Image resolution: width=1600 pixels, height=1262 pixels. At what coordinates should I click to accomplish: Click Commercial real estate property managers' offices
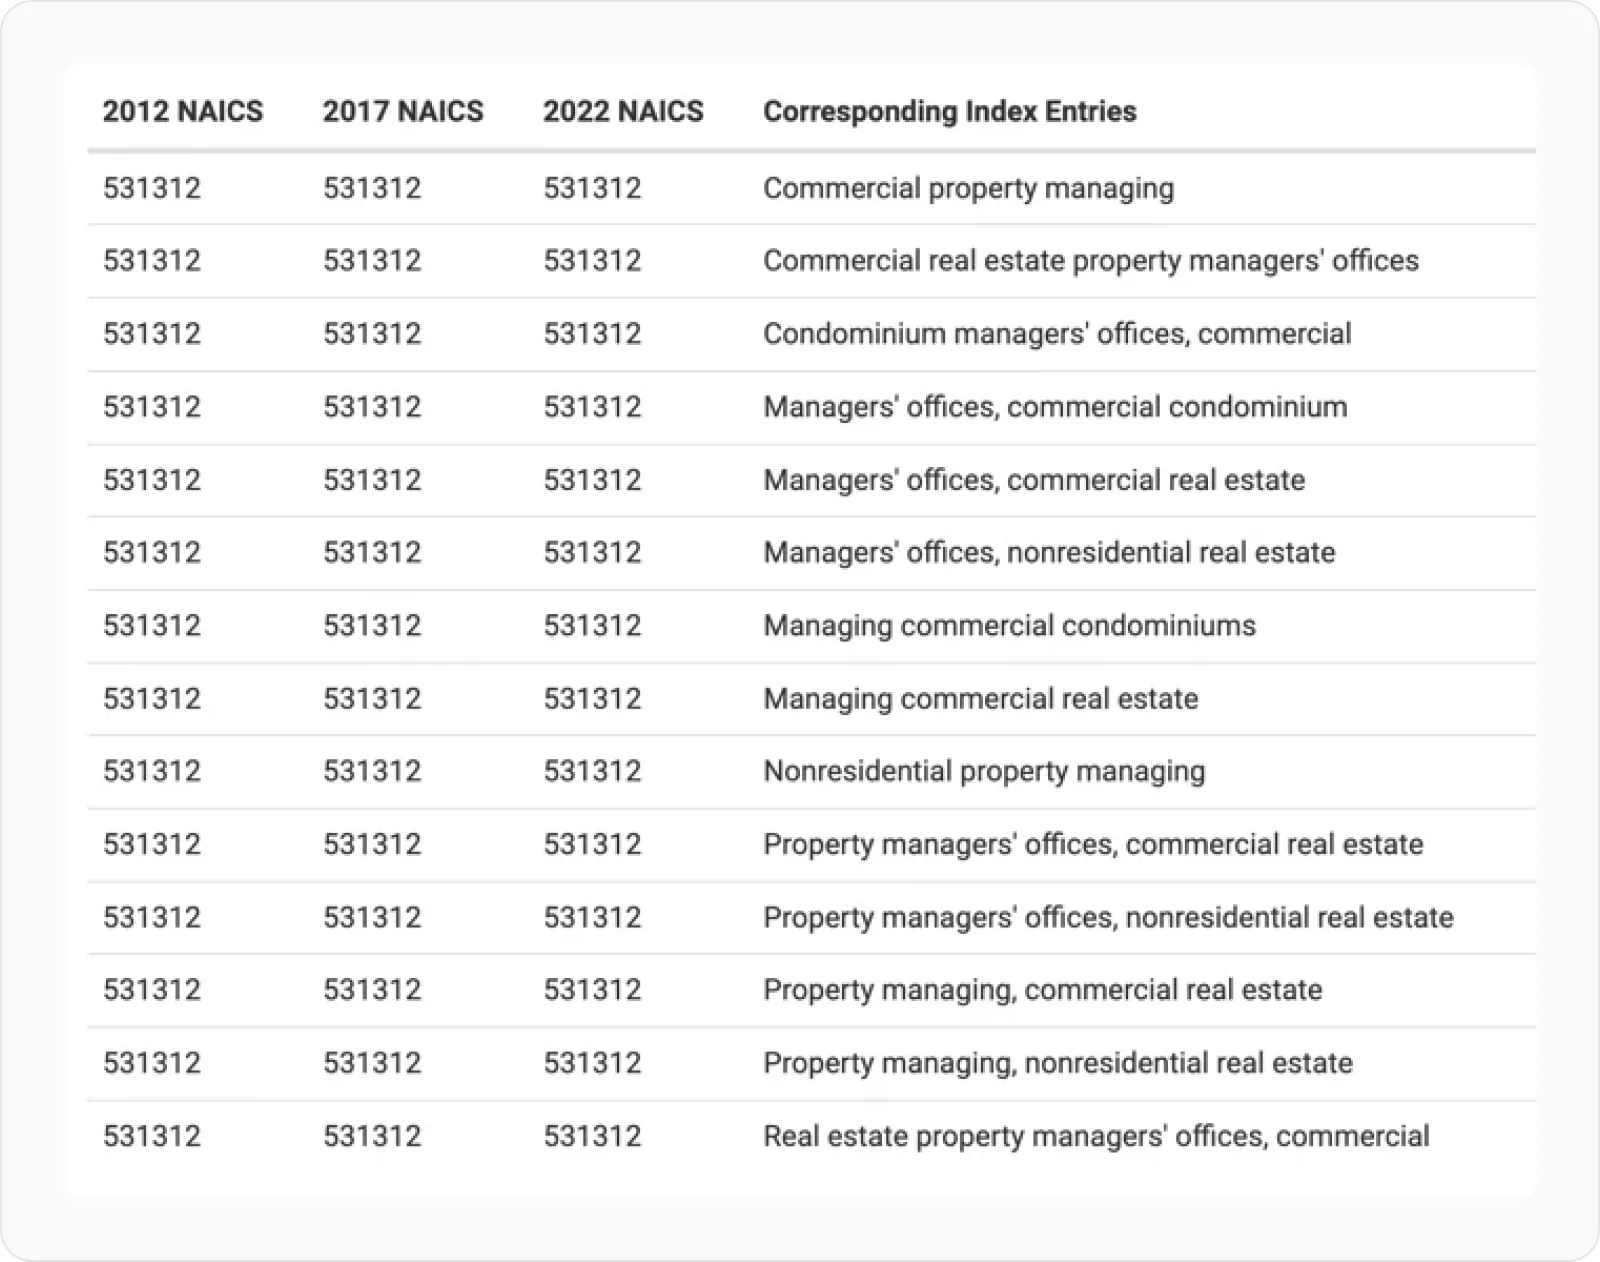point(1090,261)
